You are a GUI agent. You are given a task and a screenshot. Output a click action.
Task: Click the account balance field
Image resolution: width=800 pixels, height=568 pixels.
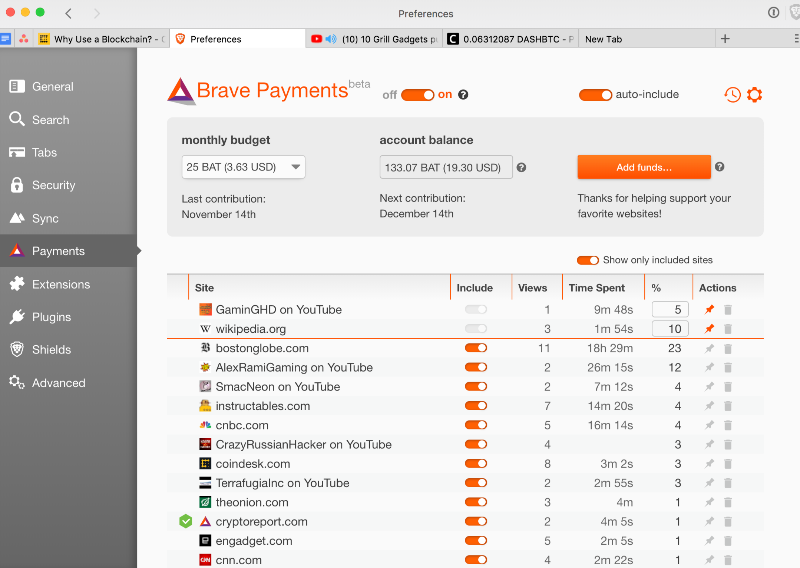pyautogui.click(x=446, y=167)
